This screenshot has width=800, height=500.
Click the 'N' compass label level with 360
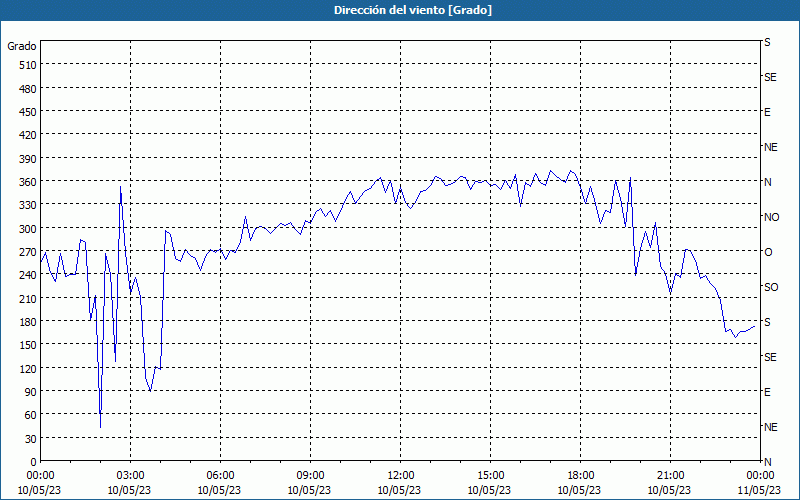[768, 182]
